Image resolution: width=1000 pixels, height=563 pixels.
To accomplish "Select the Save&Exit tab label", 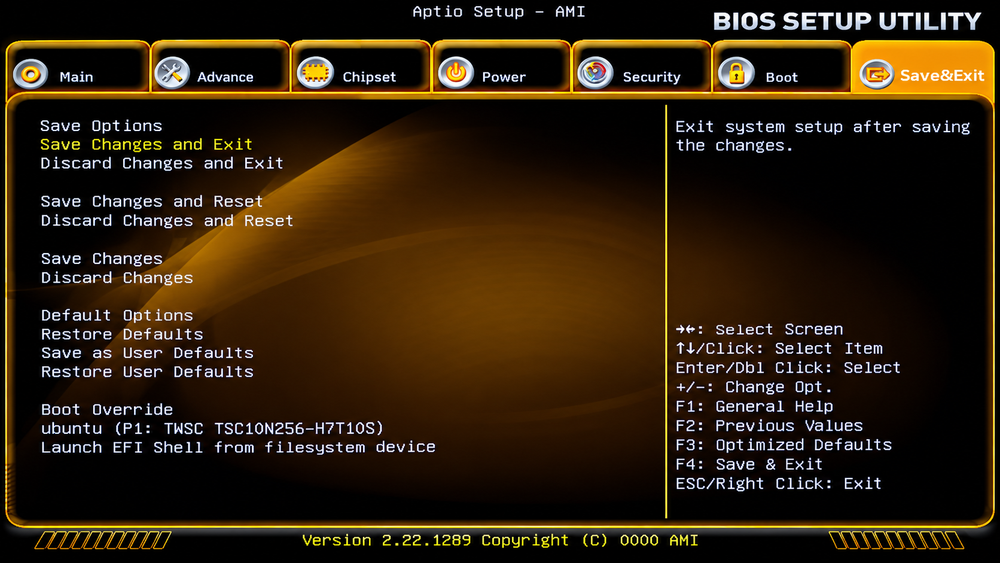I will click(x=942, y=76).
